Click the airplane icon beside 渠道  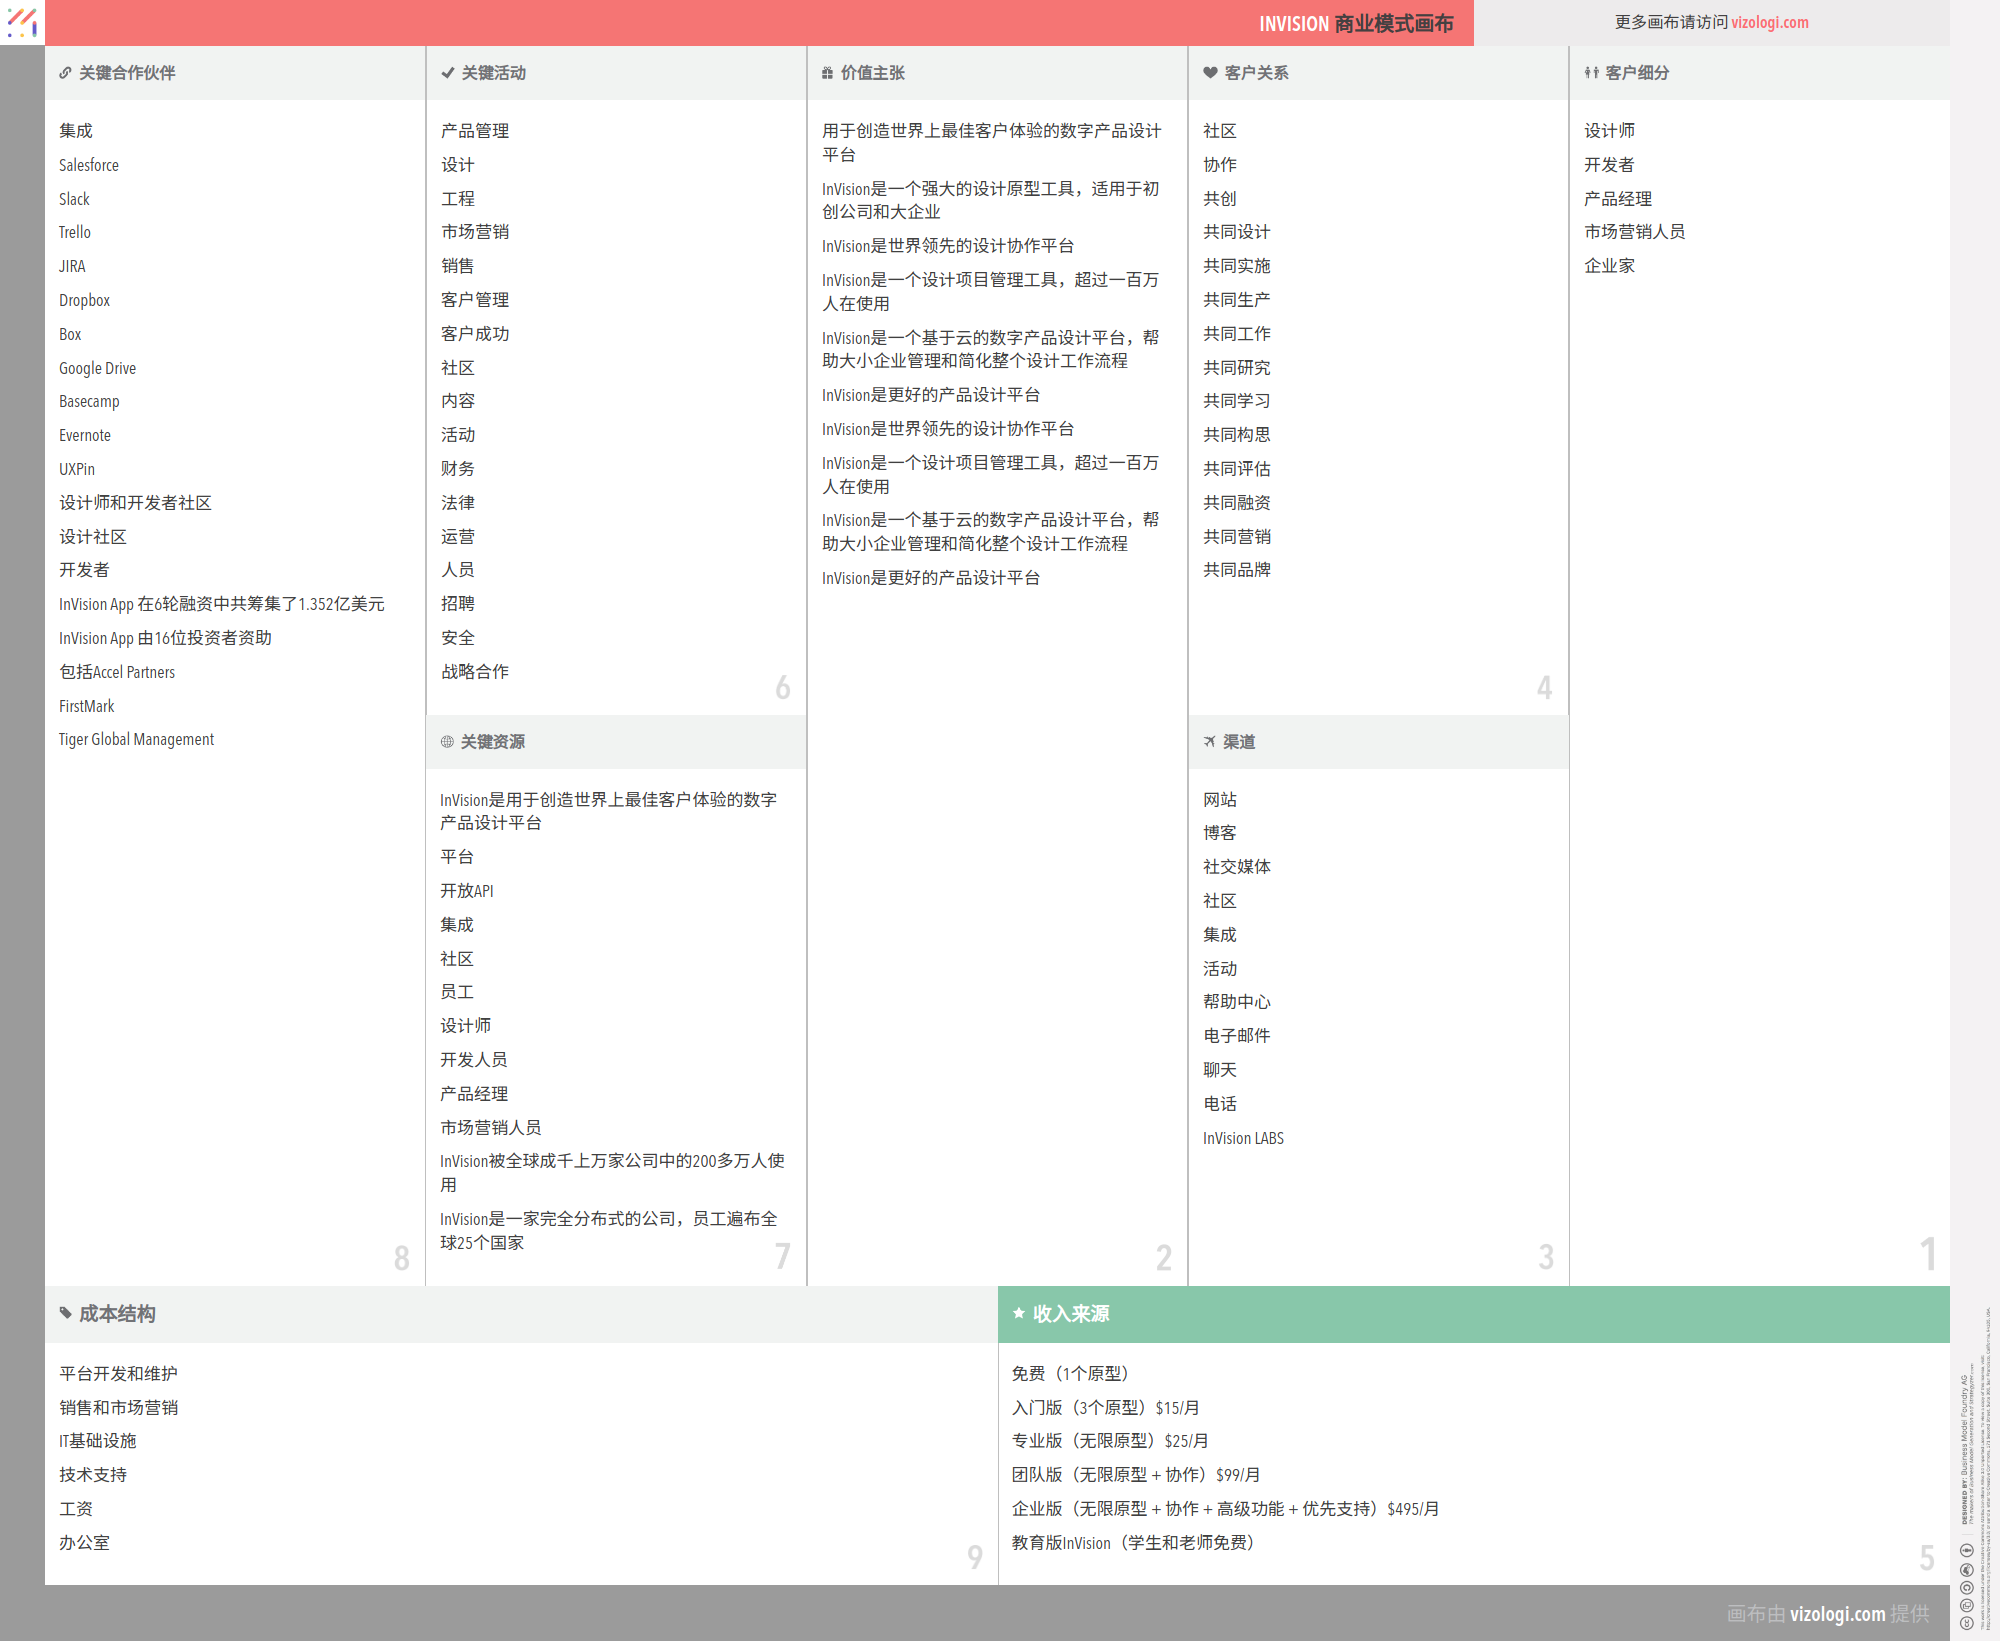coord(1209,742)
